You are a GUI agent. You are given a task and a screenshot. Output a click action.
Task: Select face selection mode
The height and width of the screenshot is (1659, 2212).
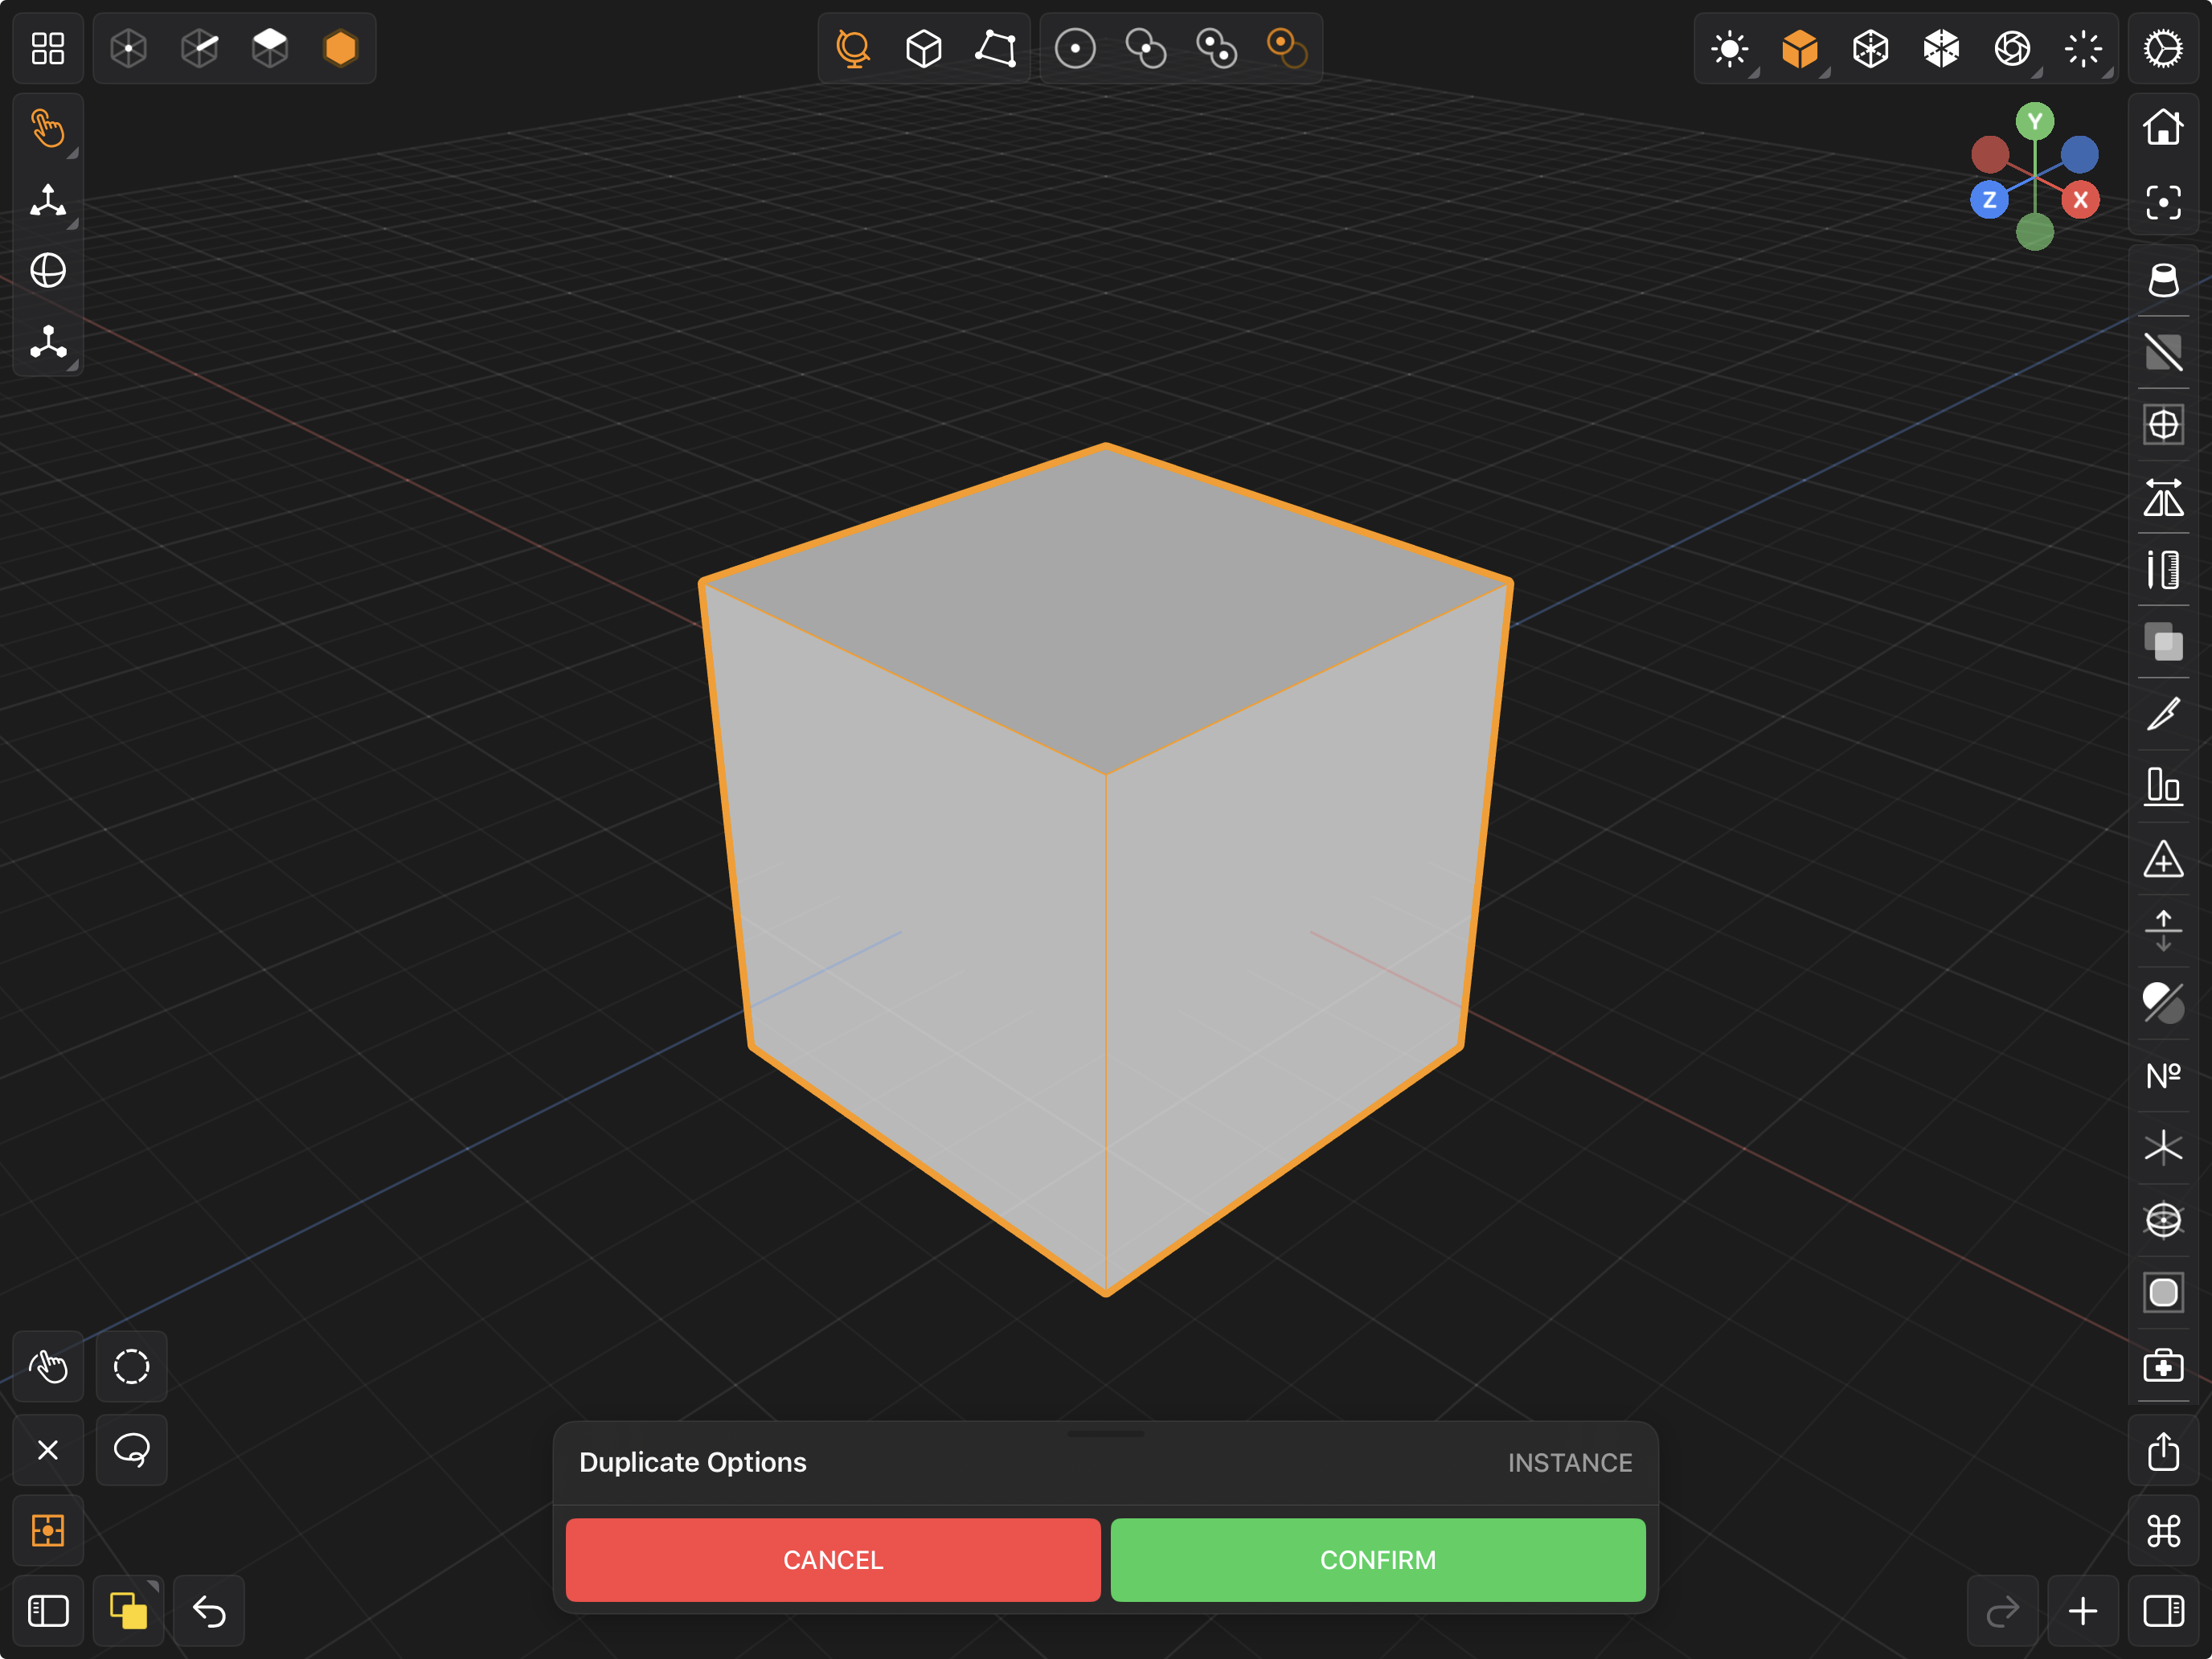point(270,48)
